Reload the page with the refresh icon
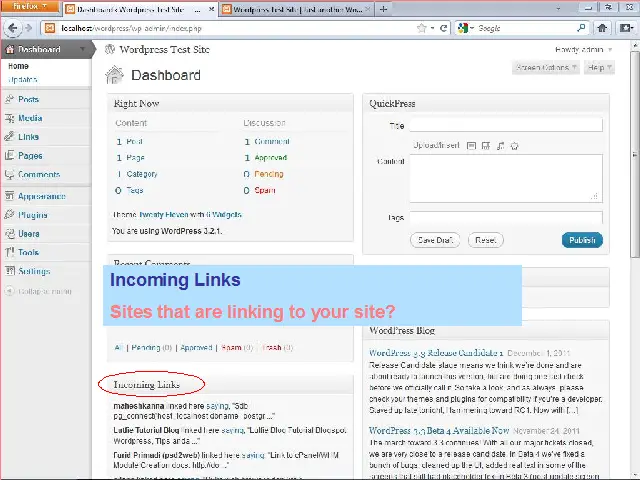Image resolution: width=640 pixels, height=480 pixels. [443, 28]
